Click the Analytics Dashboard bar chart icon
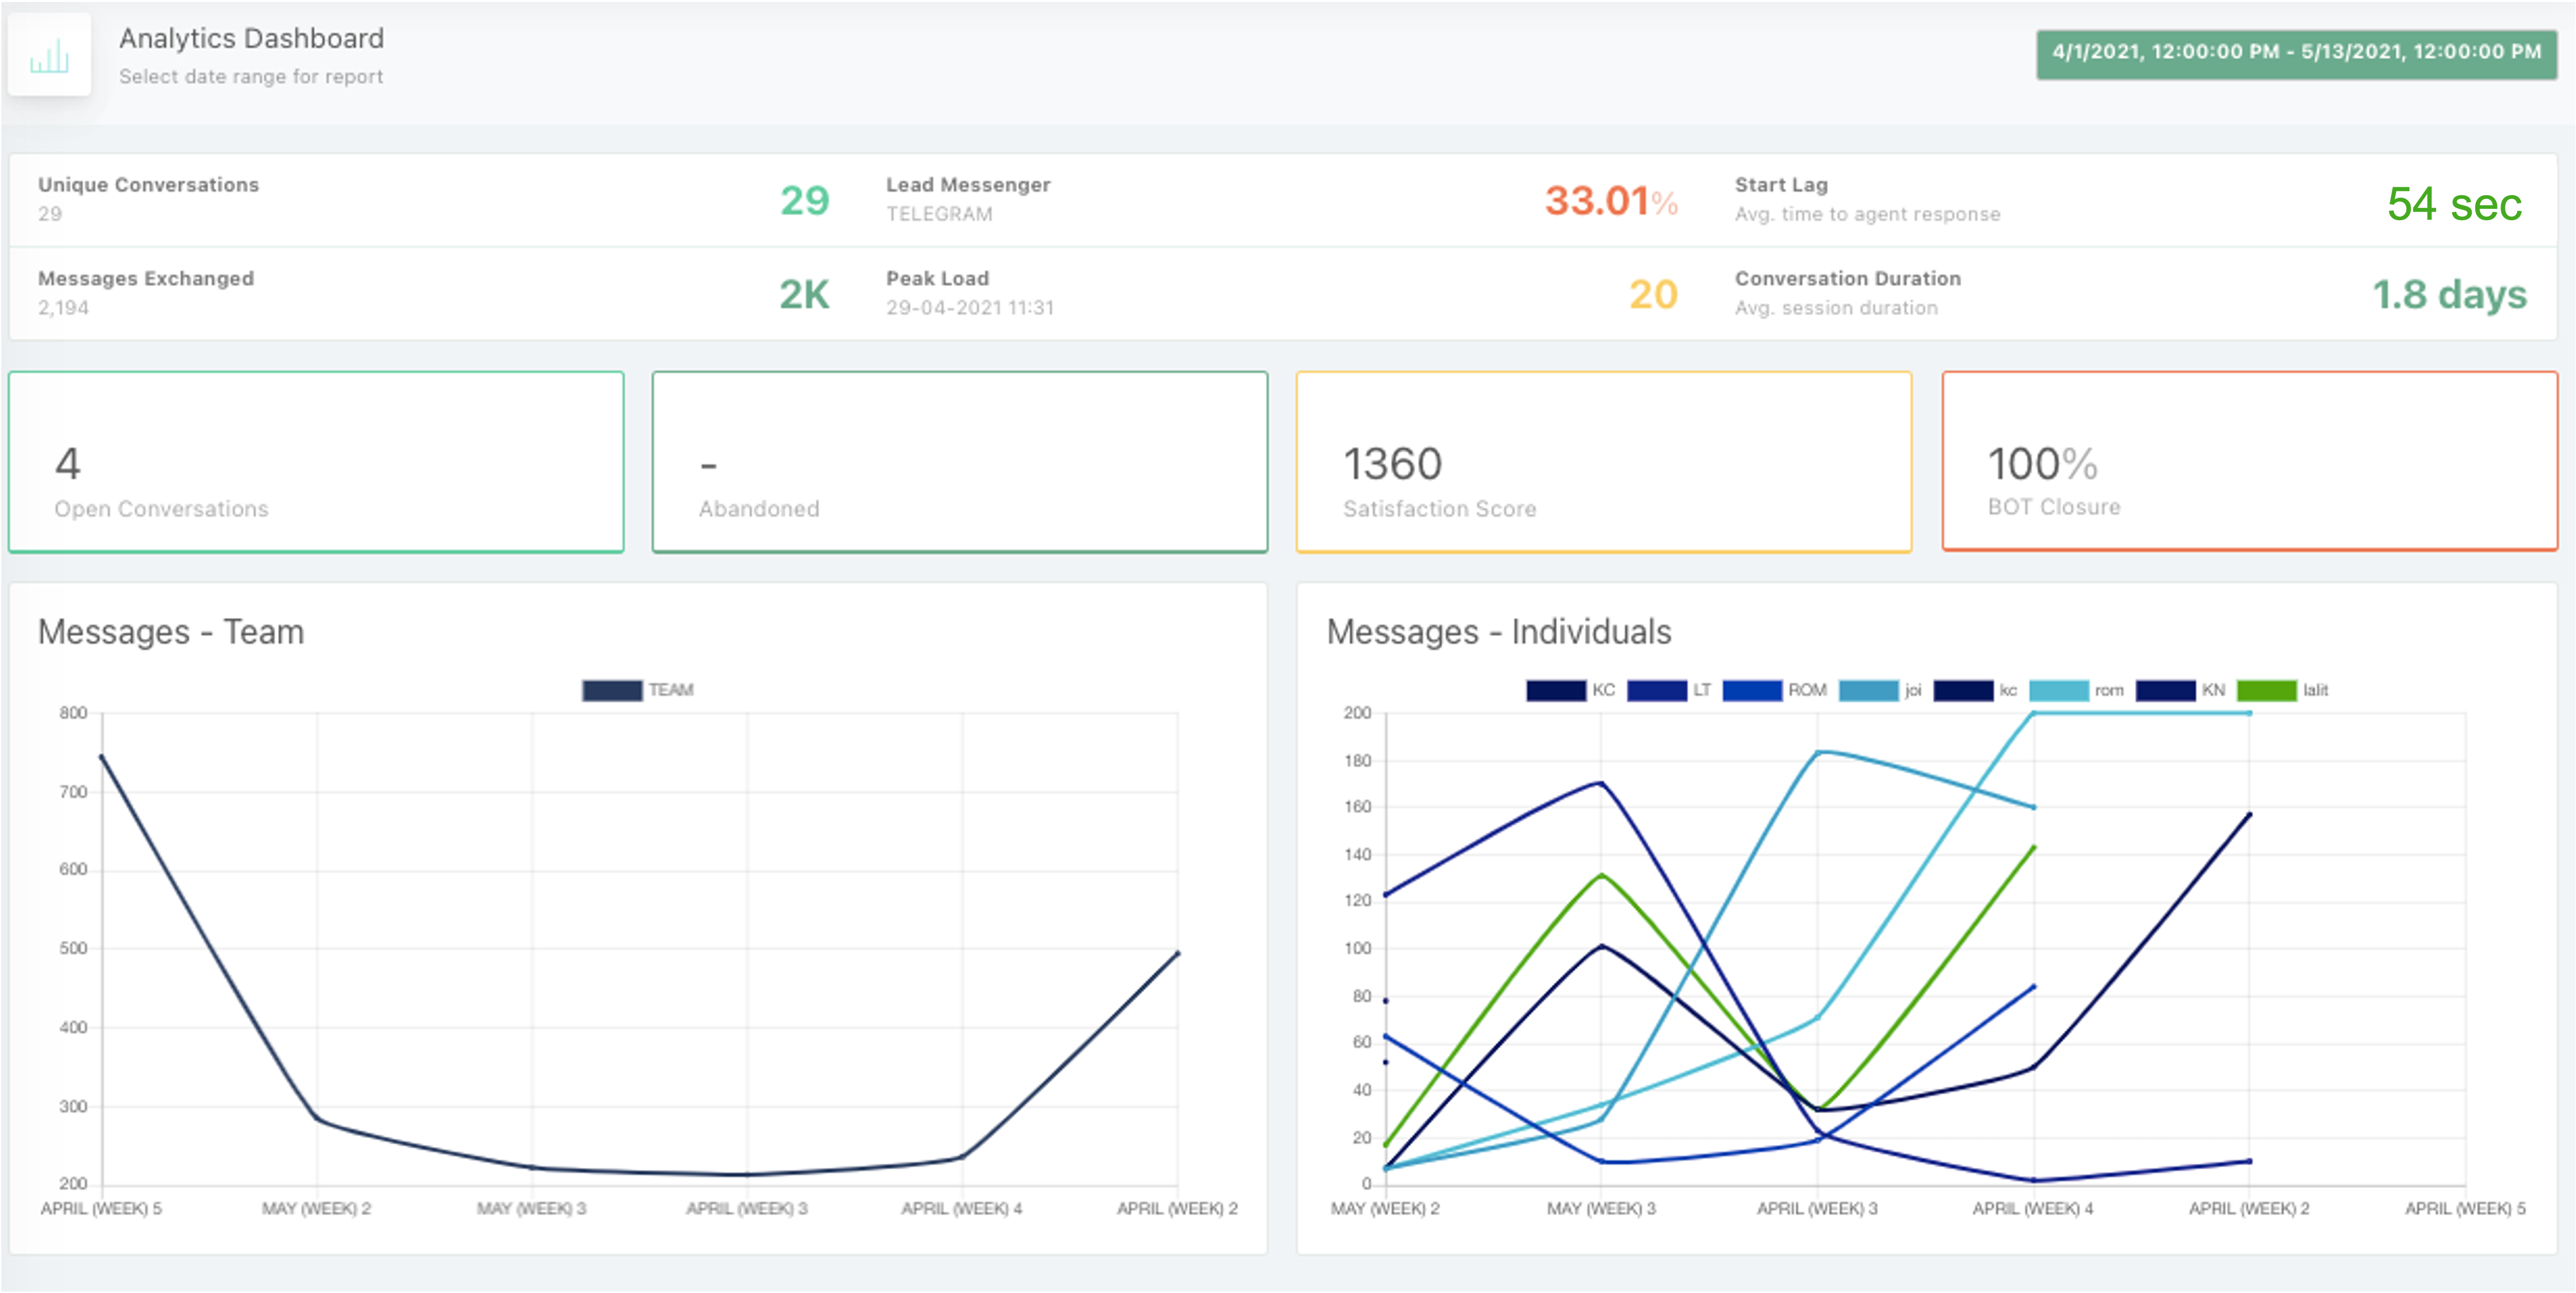 pos(50,55)
